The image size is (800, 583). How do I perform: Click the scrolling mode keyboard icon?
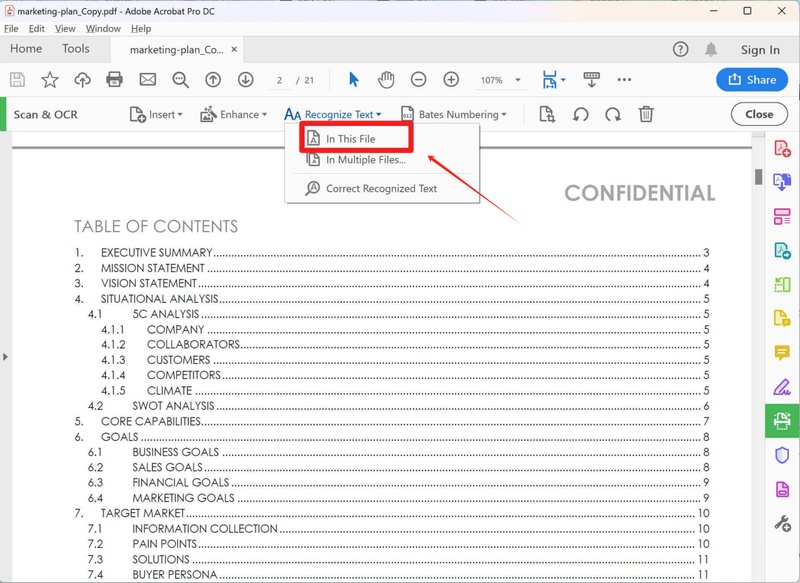click(x=591, y=80)
